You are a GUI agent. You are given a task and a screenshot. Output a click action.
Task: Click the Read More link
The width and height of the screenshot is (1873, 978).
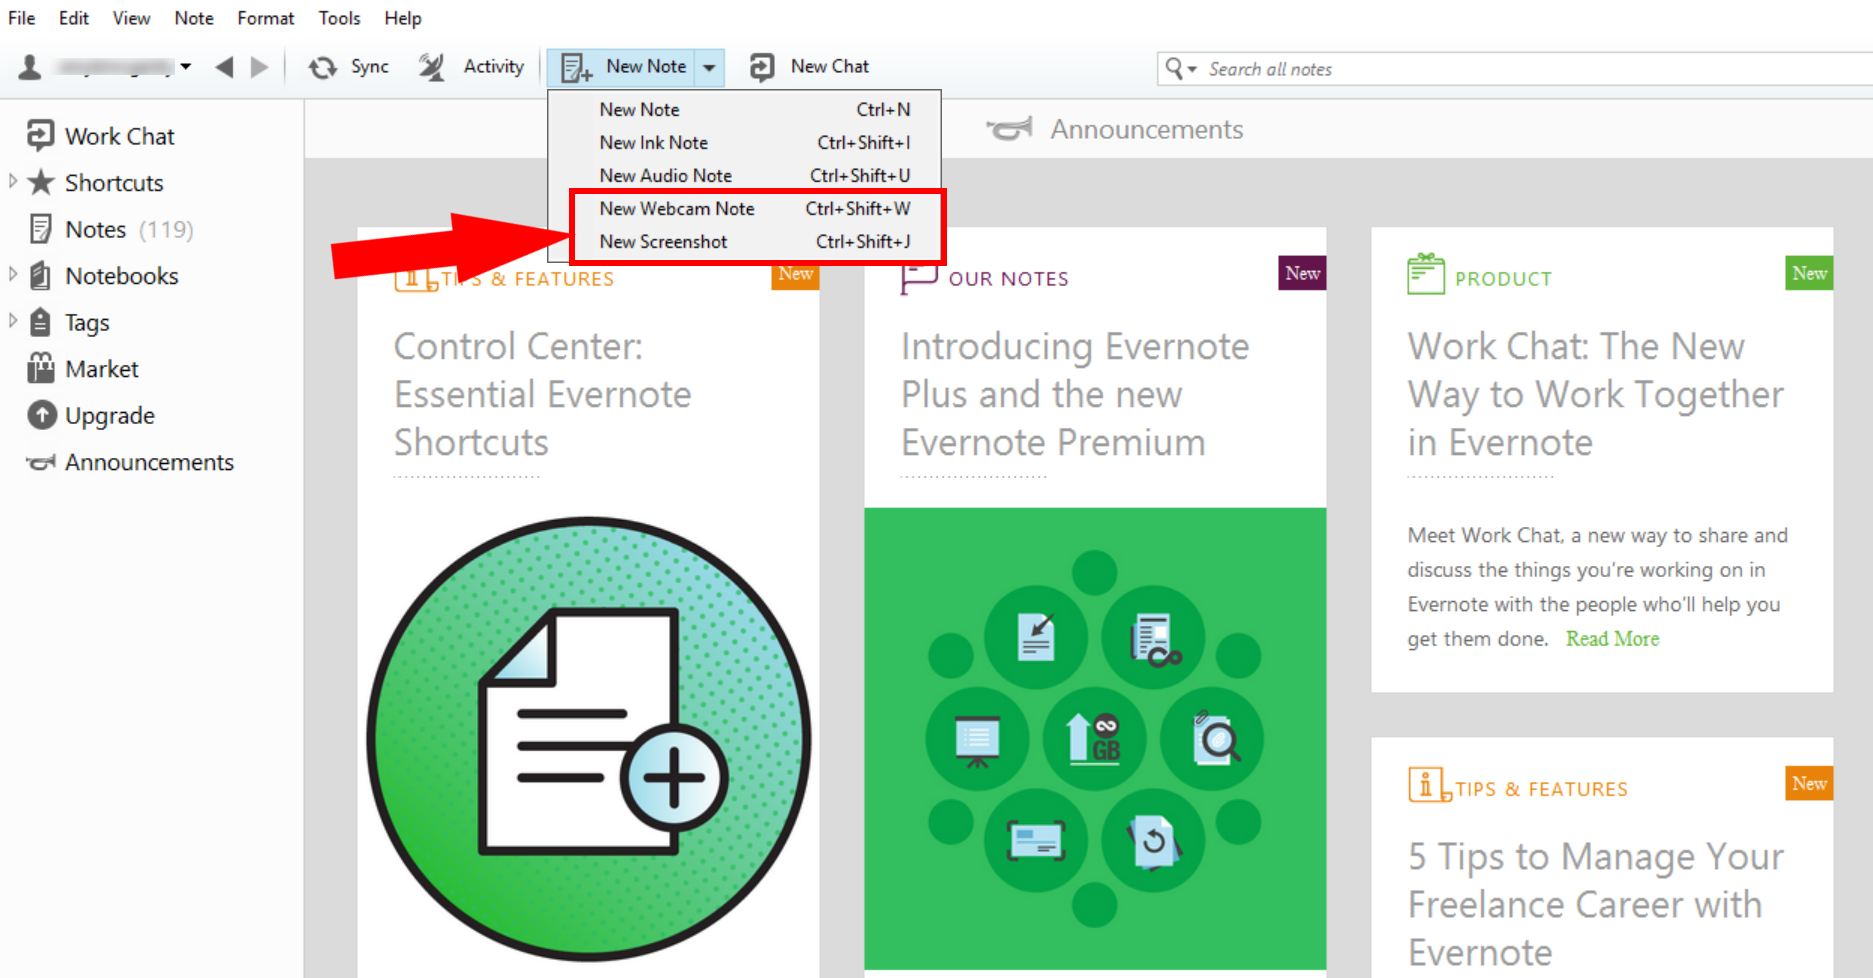[1612, 638]
